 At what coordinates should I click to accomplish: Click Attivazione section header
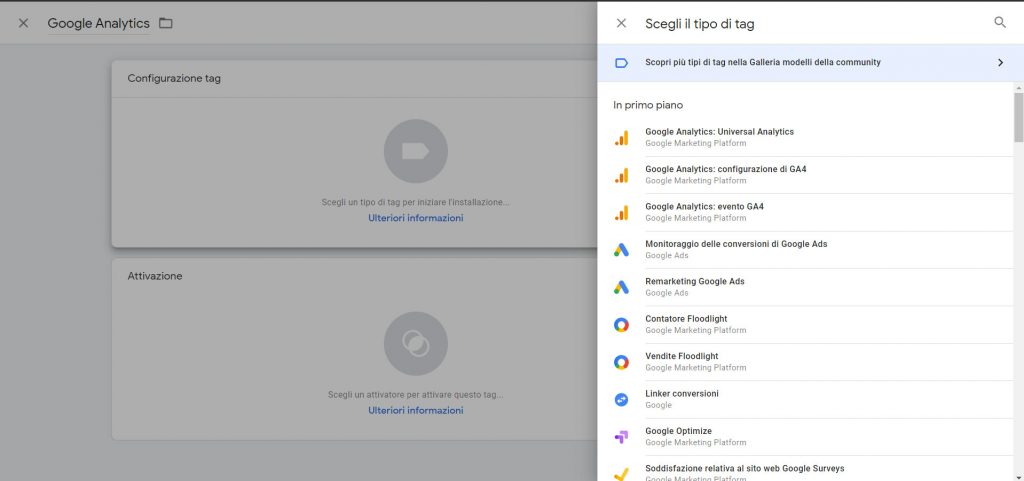coord(155,276)
